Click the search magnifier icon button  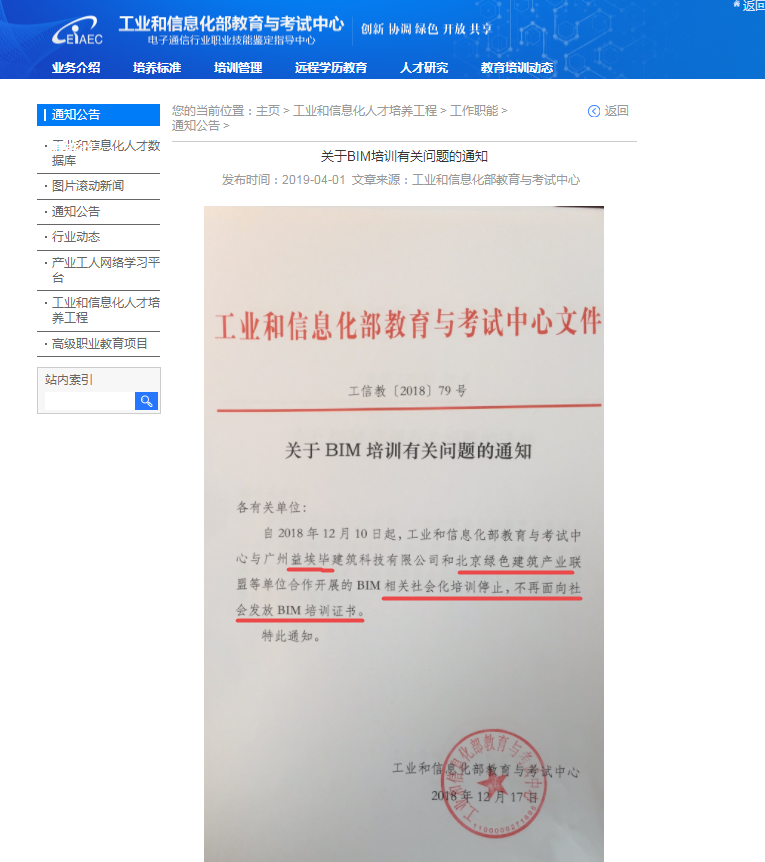146,401
